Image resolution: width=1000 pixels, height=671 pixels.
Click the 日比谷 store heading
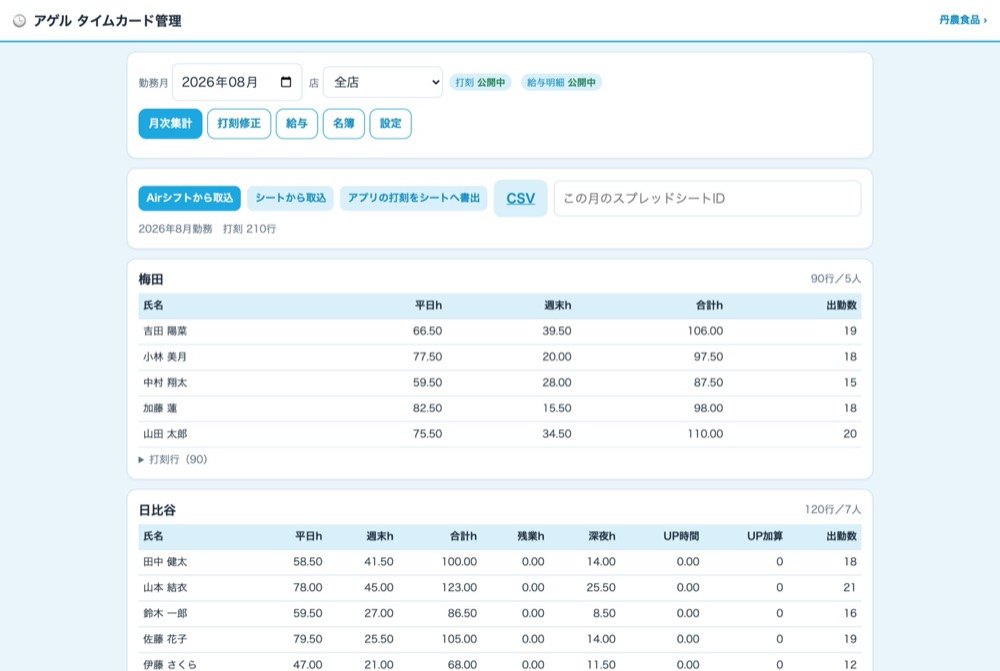[x=157, y=510]
